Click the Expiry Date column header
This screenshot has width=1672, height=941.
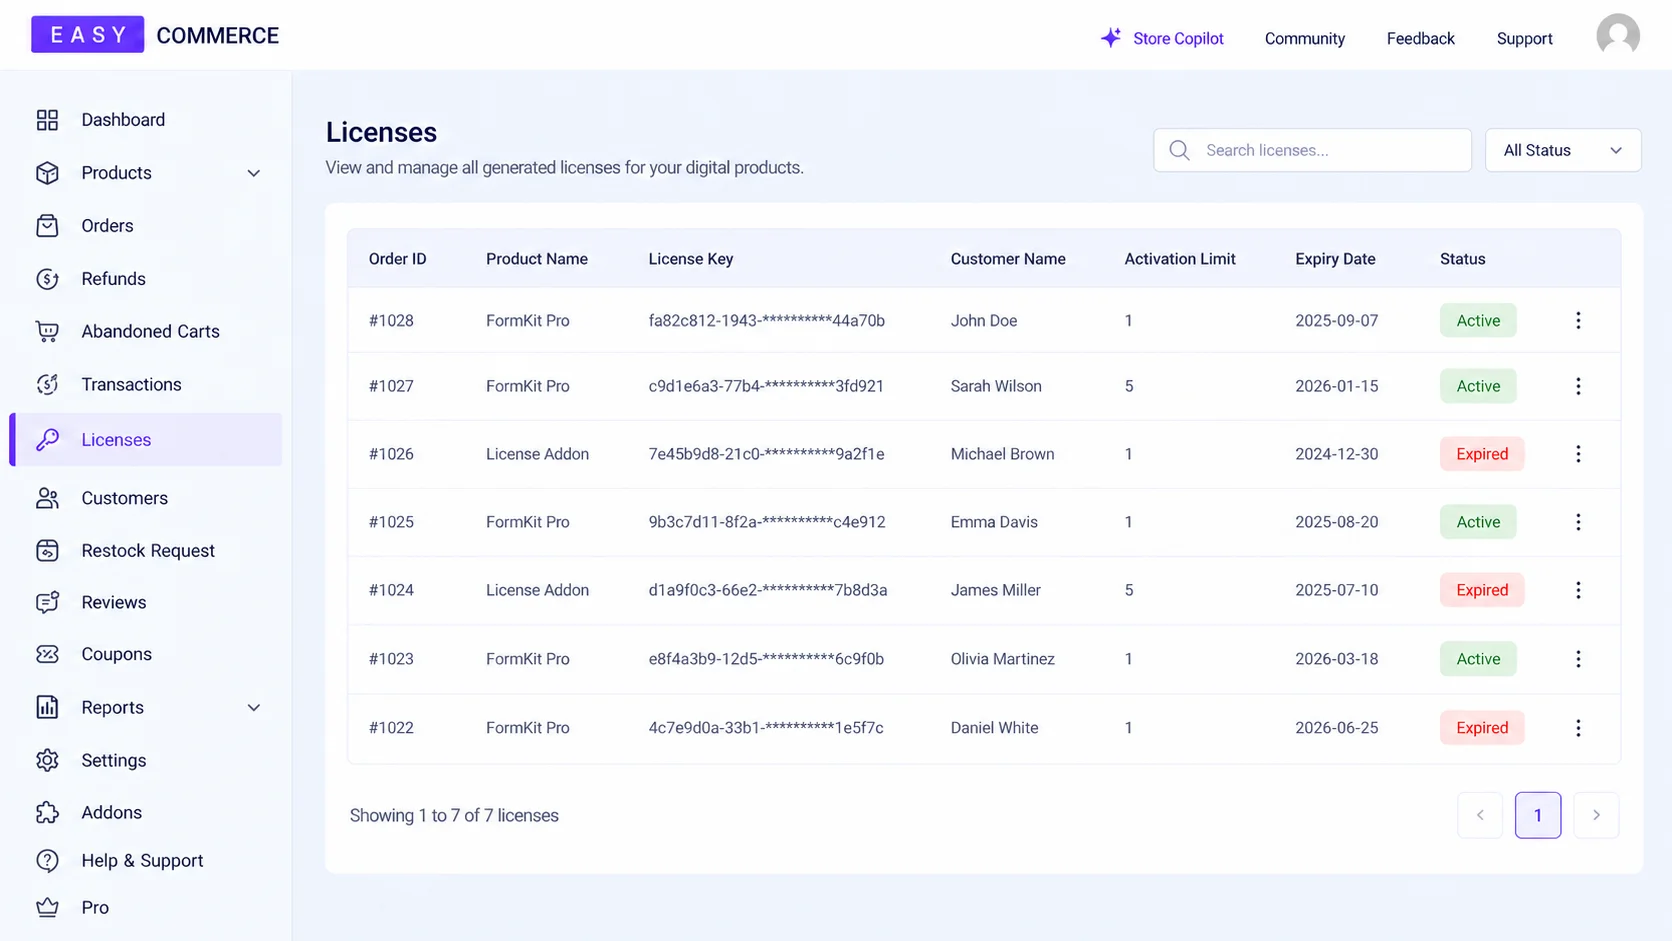(x=1335, y=259)
